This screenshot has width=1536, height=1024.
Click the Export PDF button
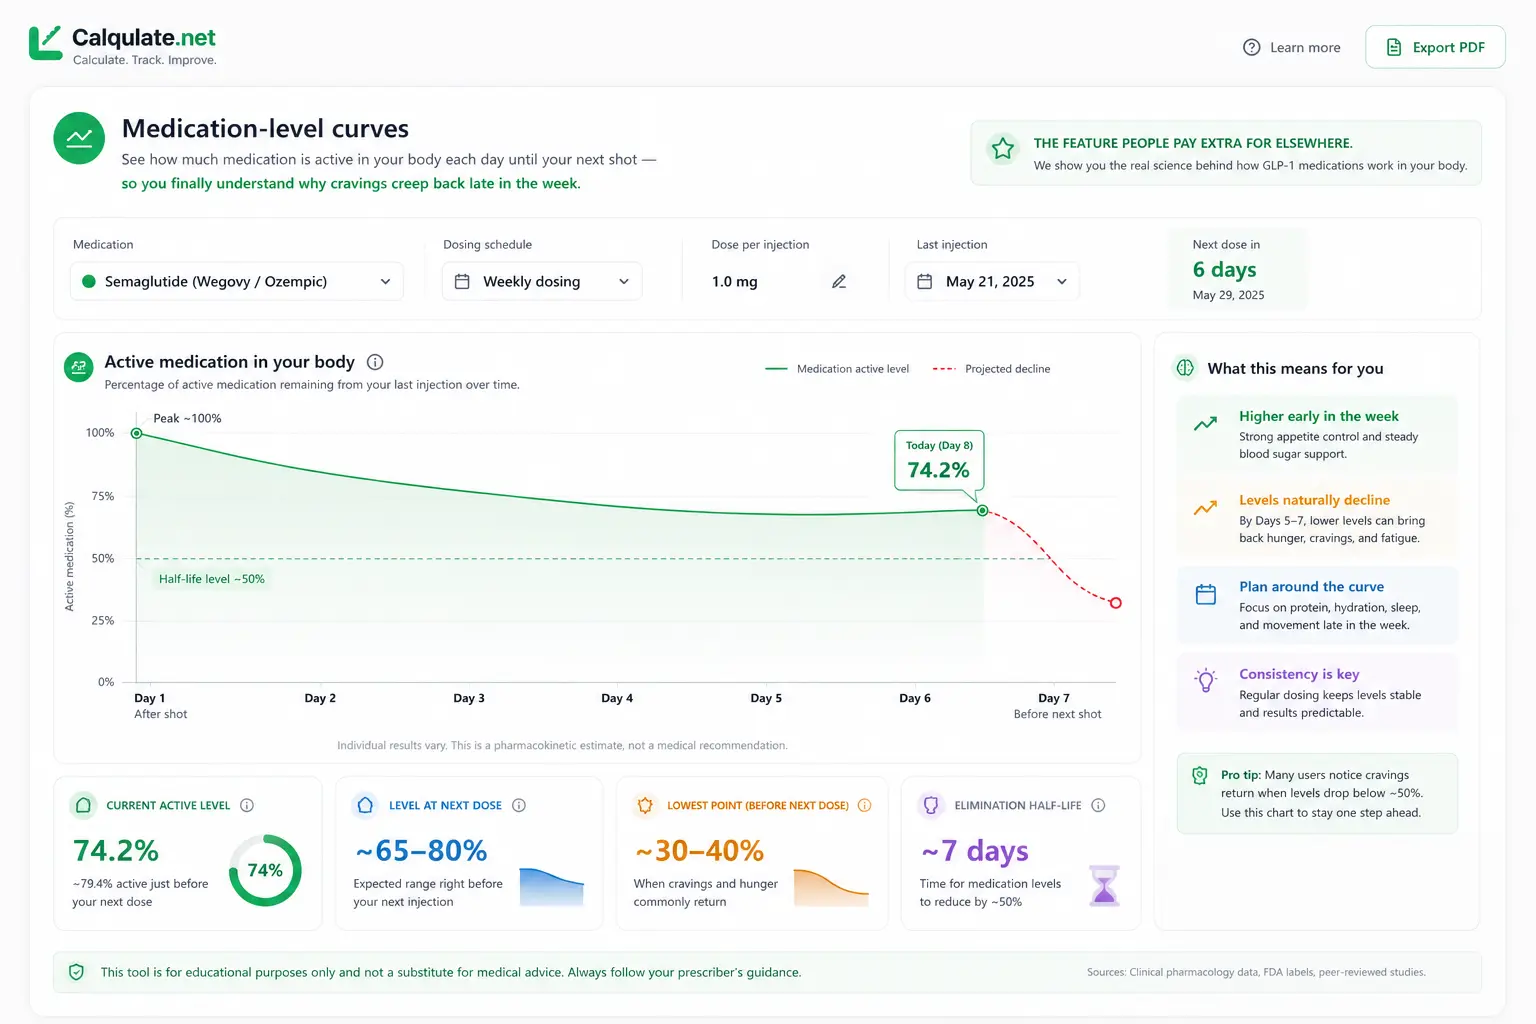1435,47
